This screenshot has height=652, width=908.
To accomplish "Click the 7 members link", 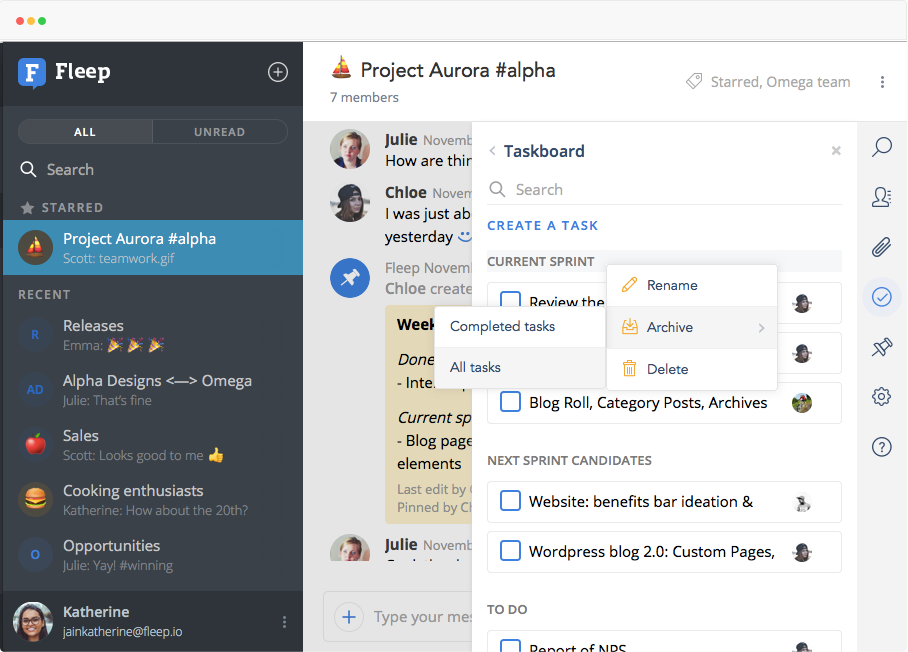I will 364,97.
